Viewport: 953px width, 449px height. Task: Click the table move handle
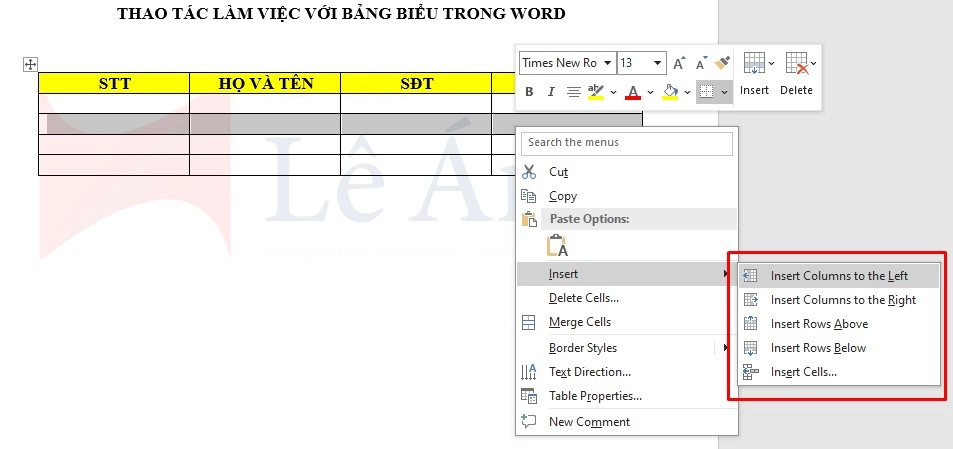(30, 64)
